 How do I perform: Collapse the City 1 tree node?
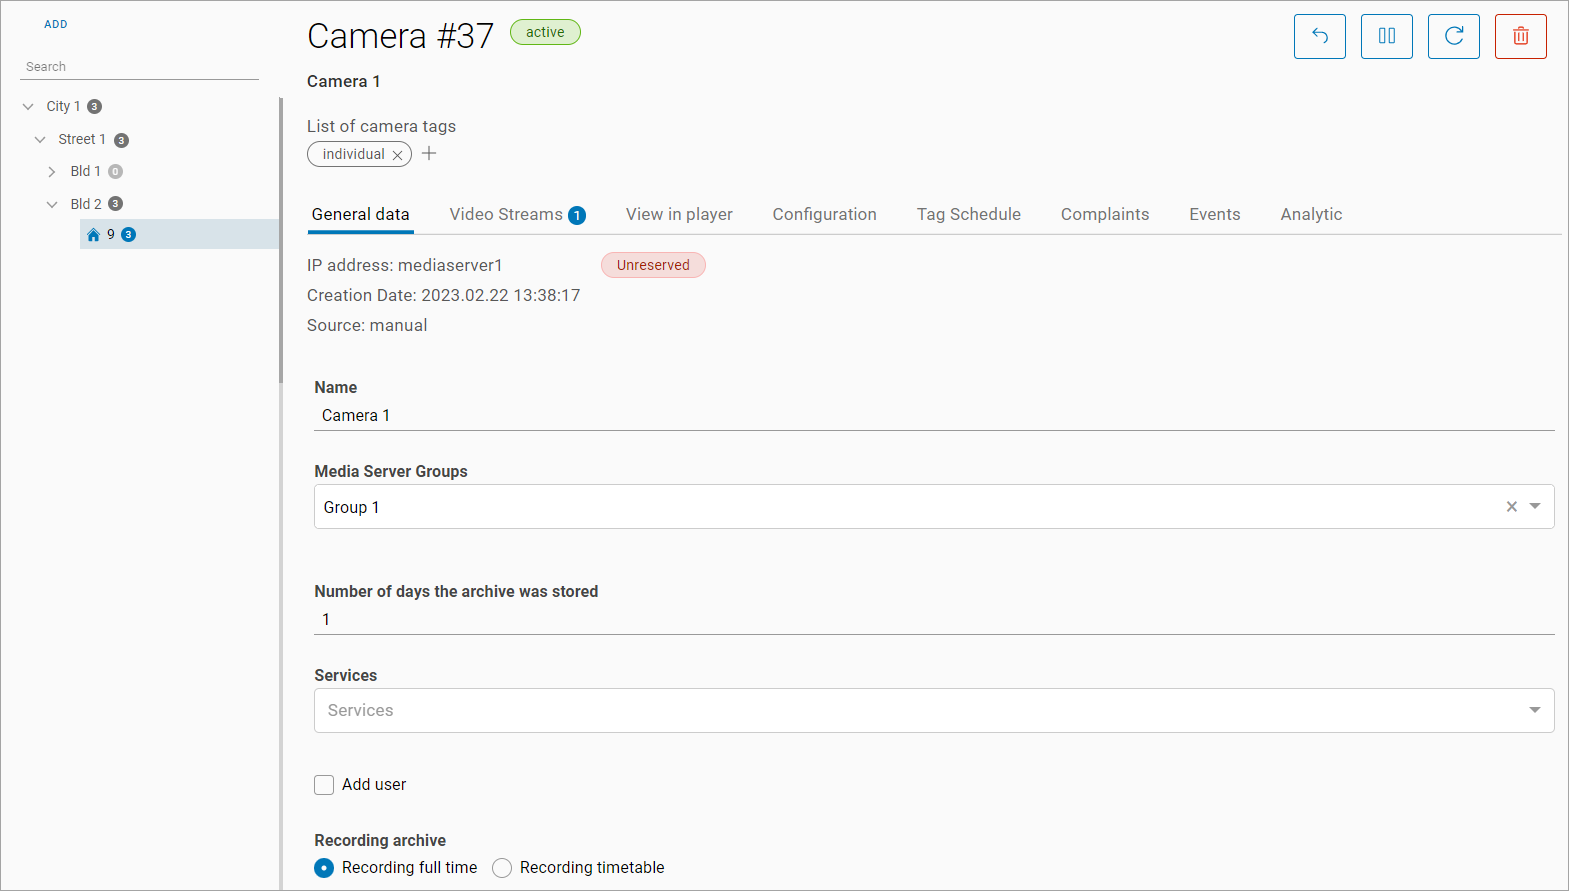(28, 107)
